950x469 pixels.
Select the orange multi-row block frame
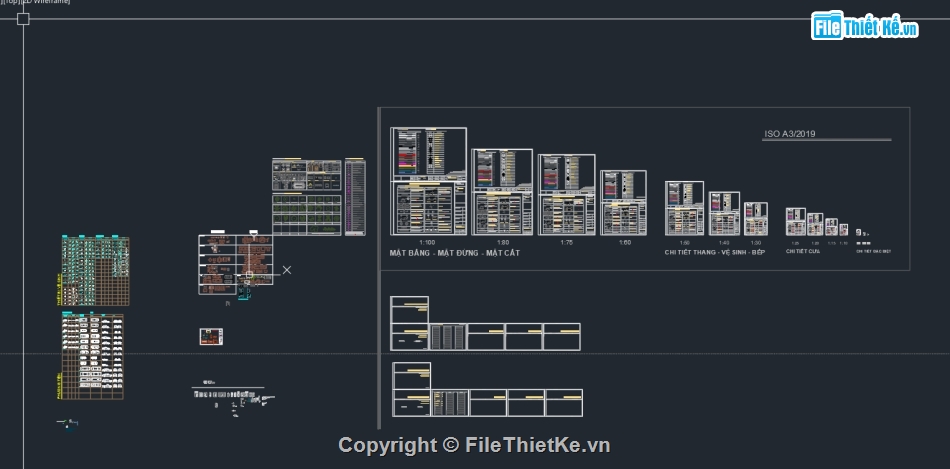click(236, 264)
